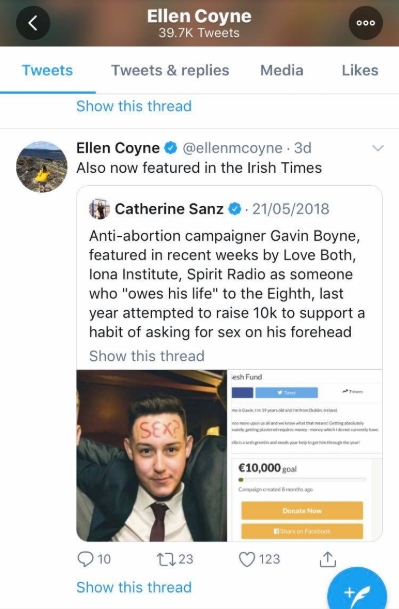Select the Tweets tab
The image size is (399, 609).
pyautogui.click(x=47, y=70)
